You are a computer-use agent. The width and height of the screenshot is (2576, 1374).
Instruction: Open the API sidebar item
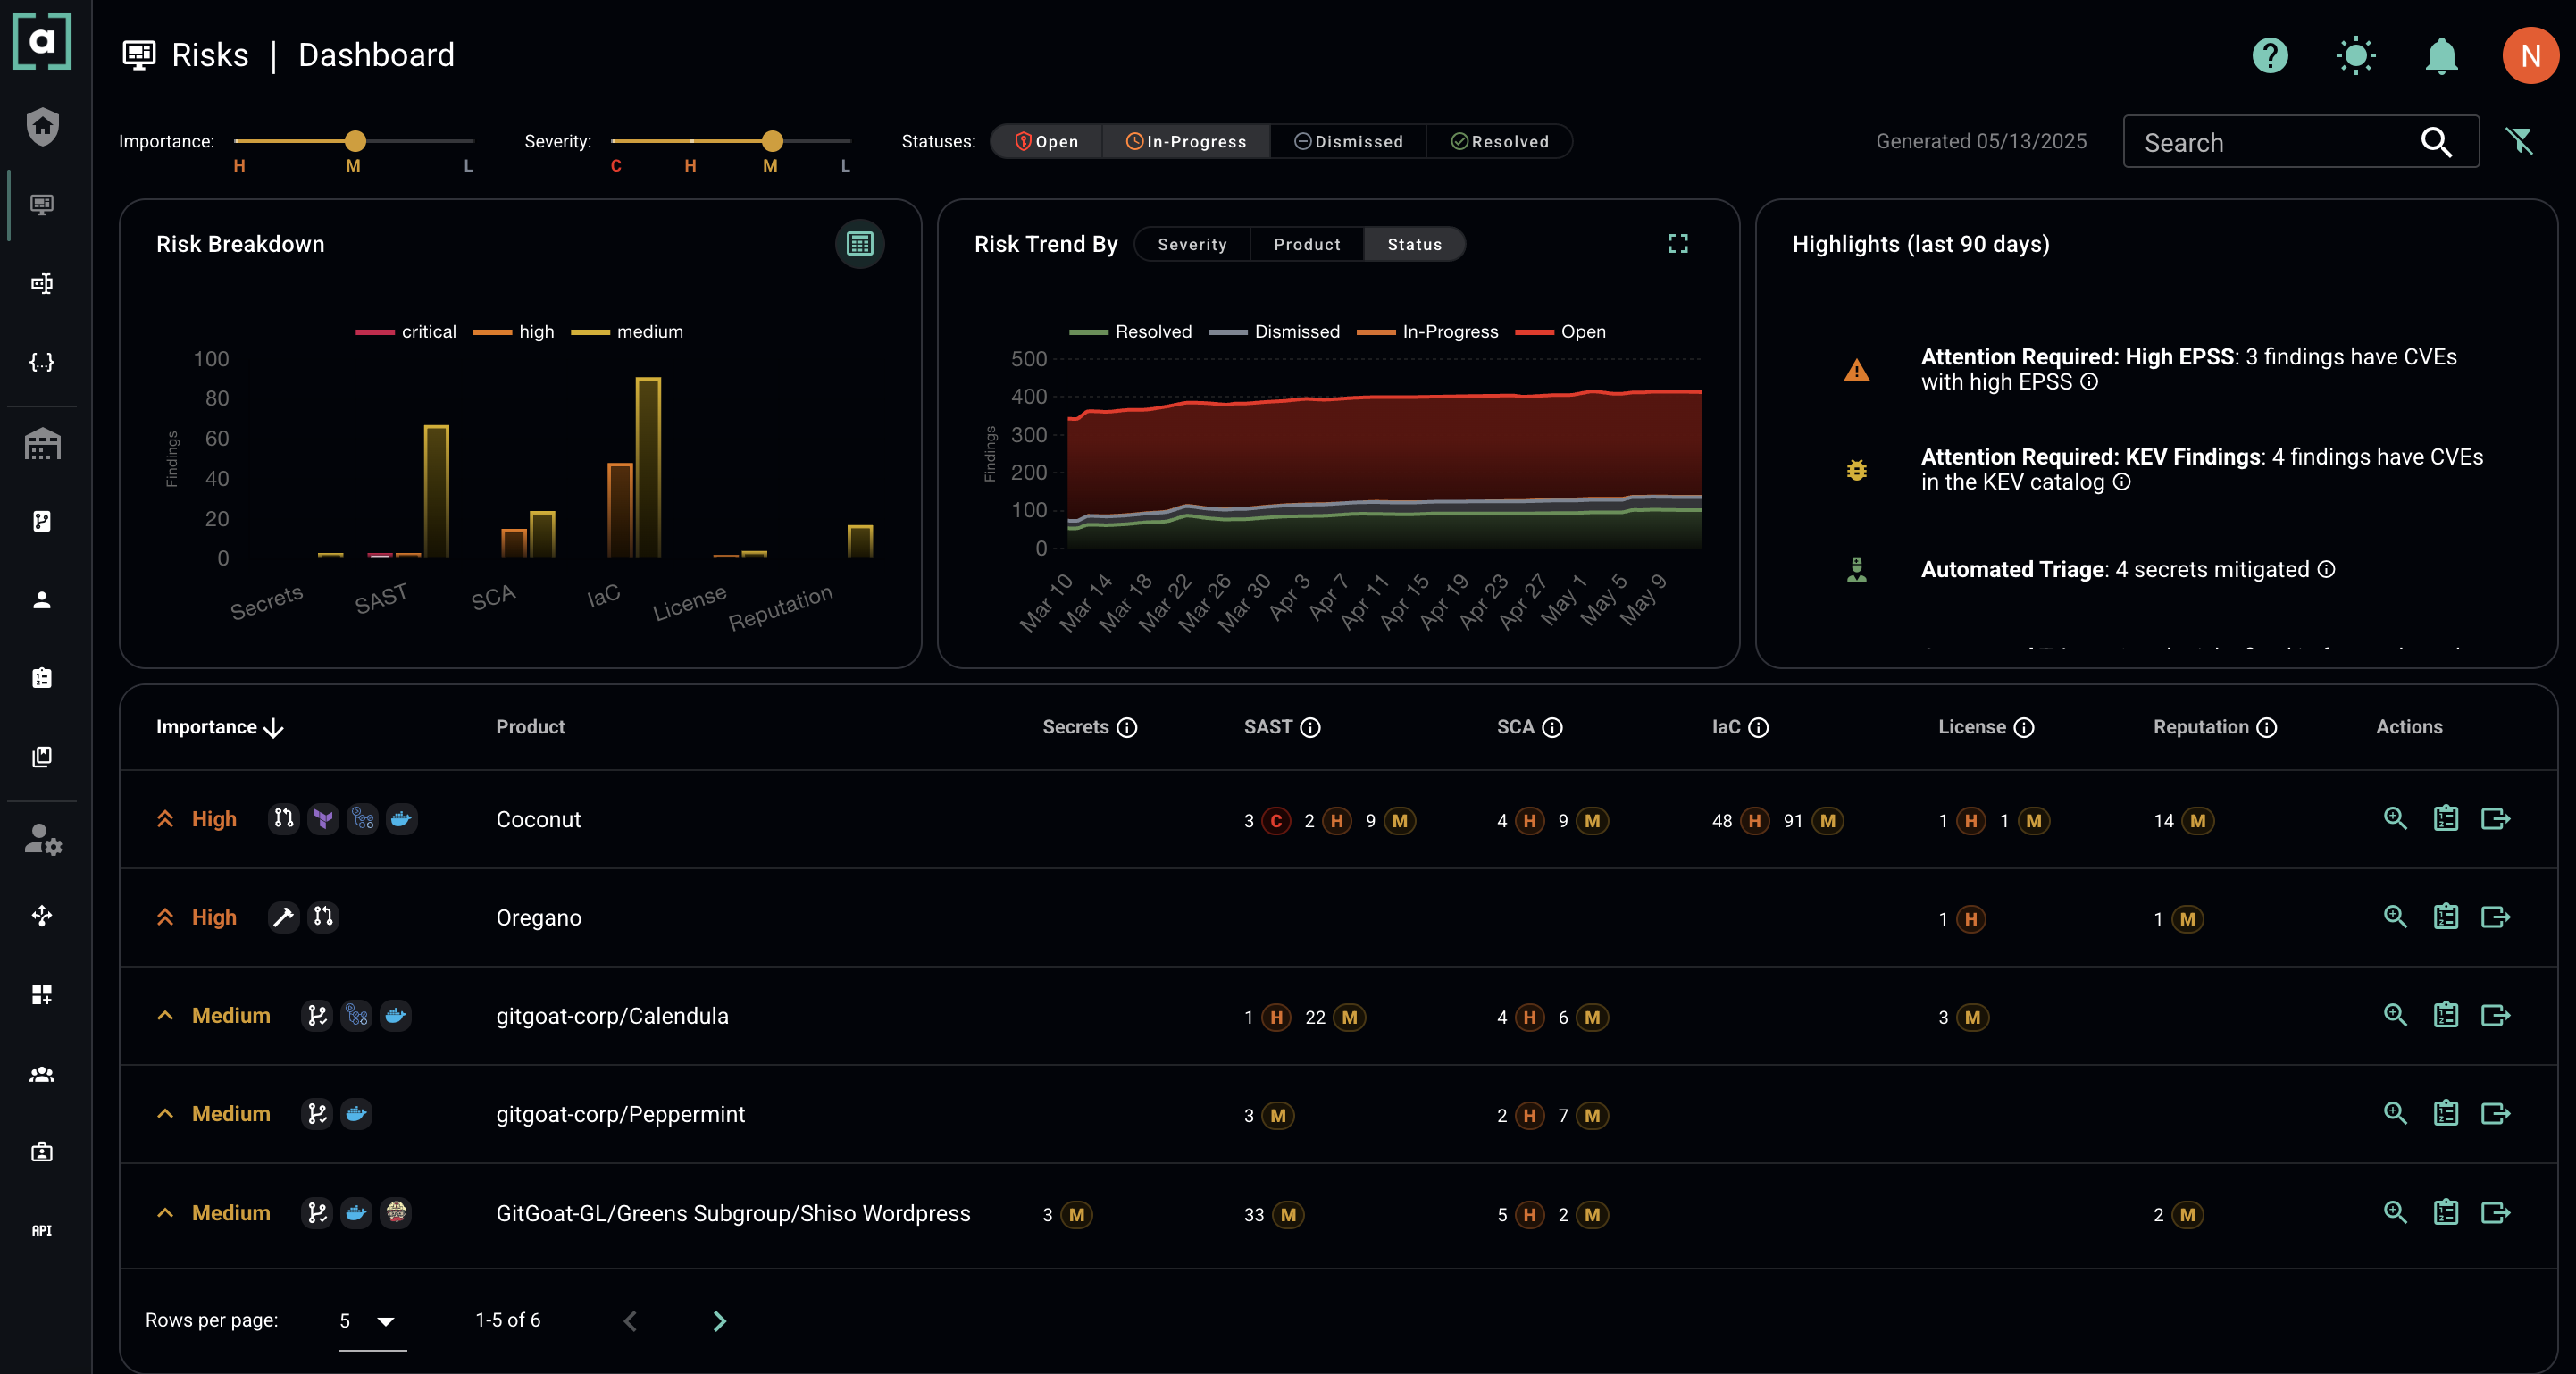point(42,1231)
